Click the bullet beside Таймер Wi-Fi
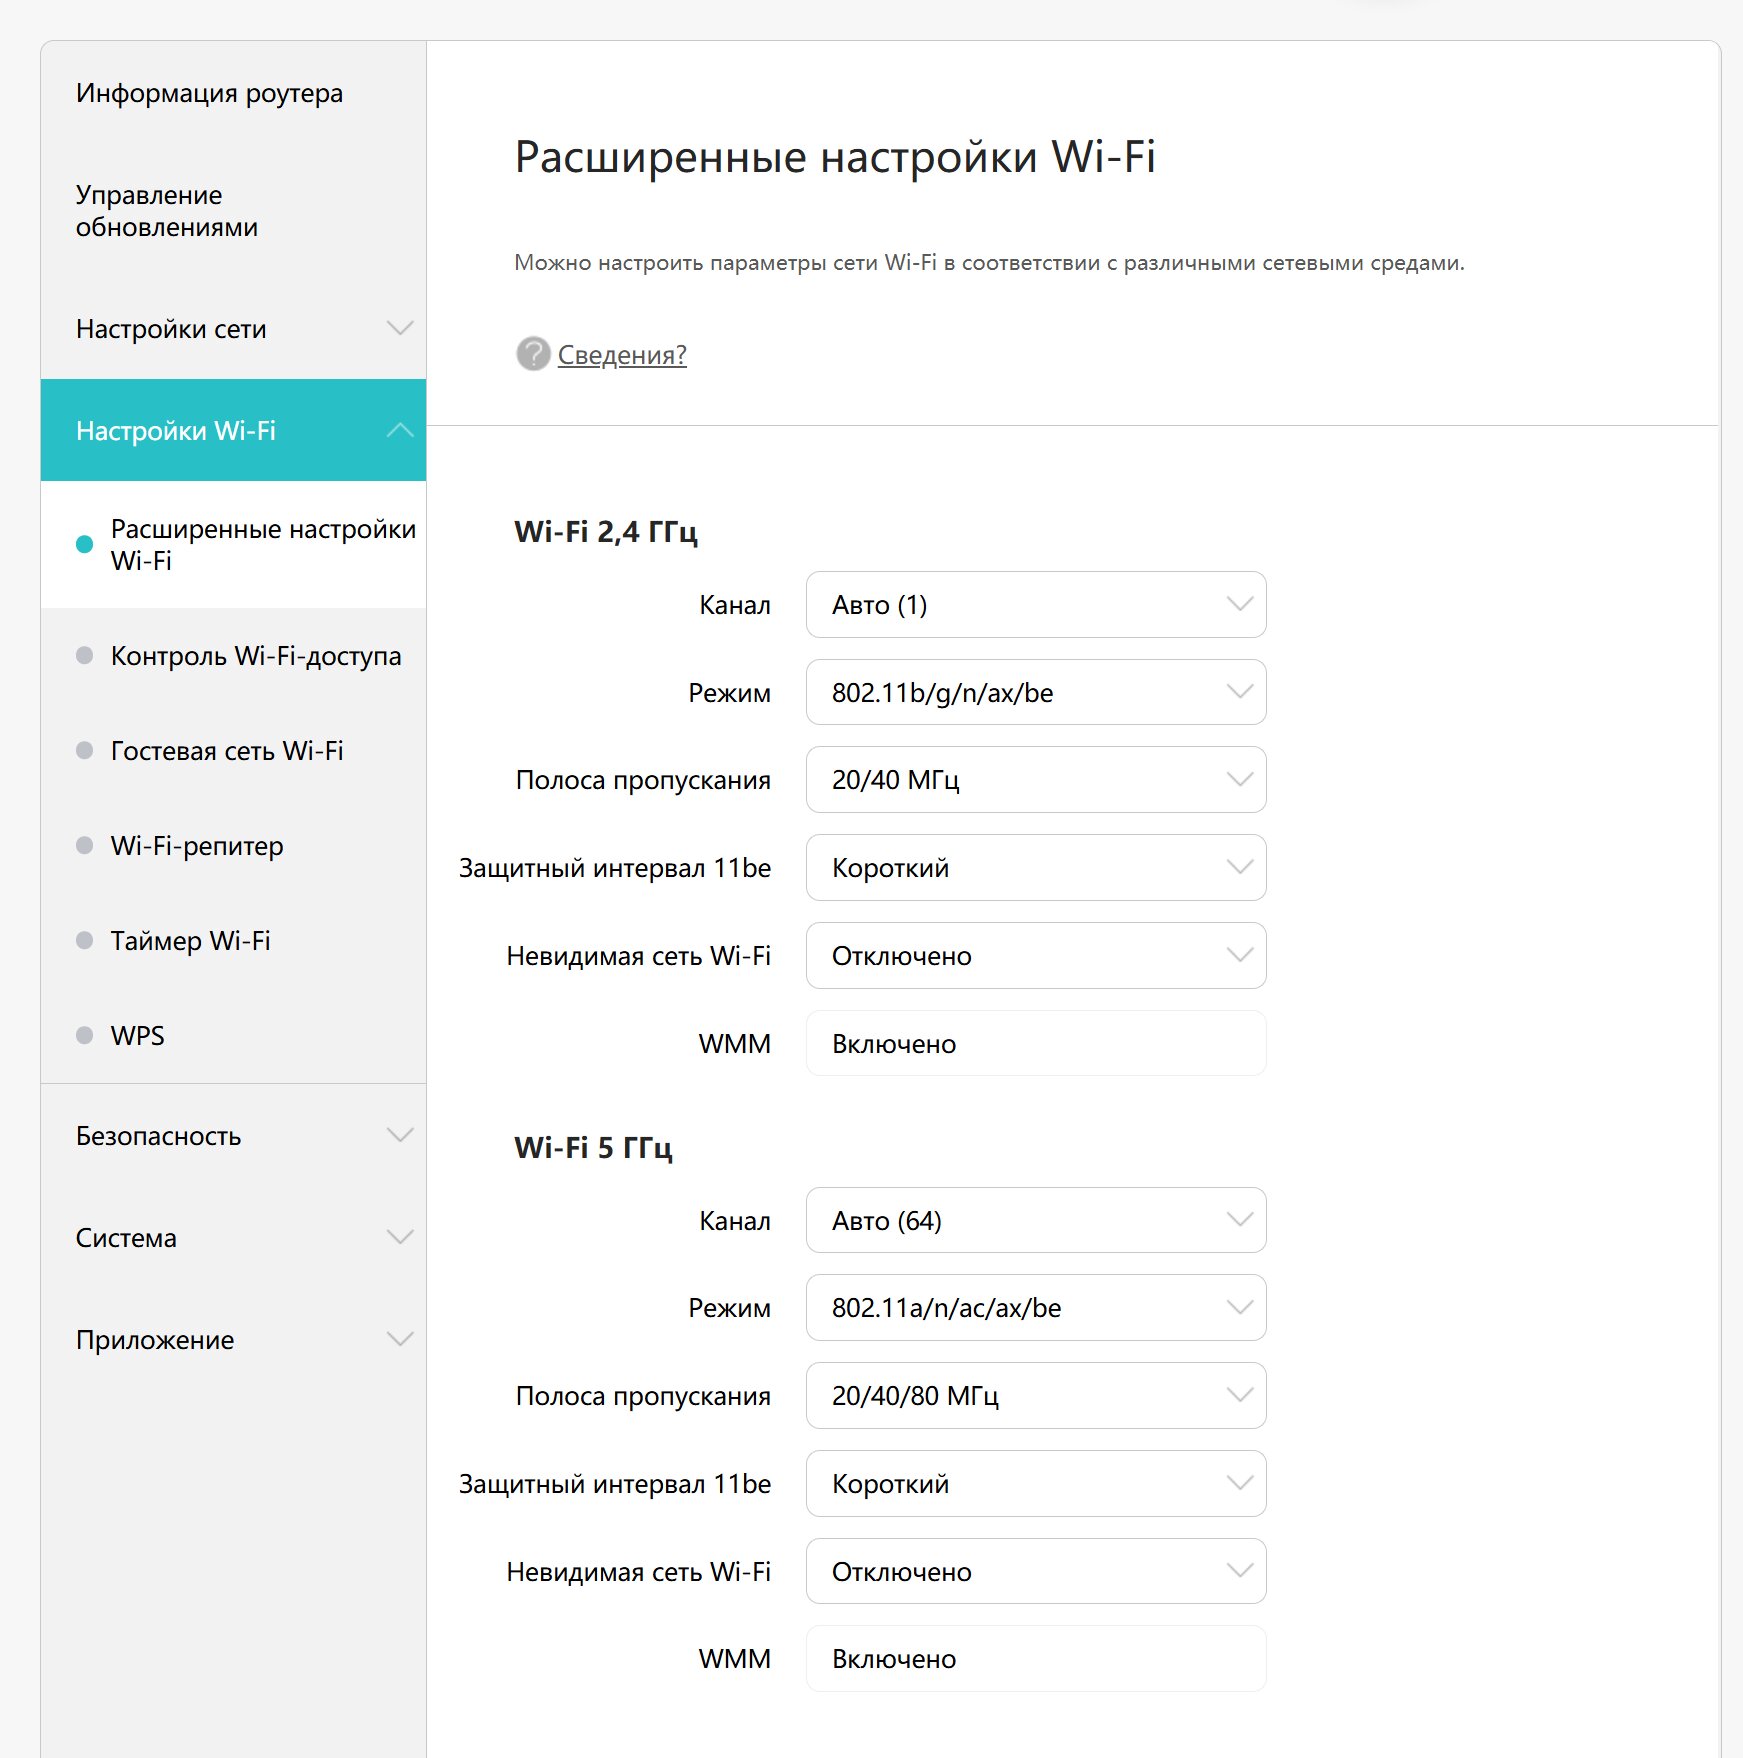The image size is (1743, 1758). click(85, 940)
